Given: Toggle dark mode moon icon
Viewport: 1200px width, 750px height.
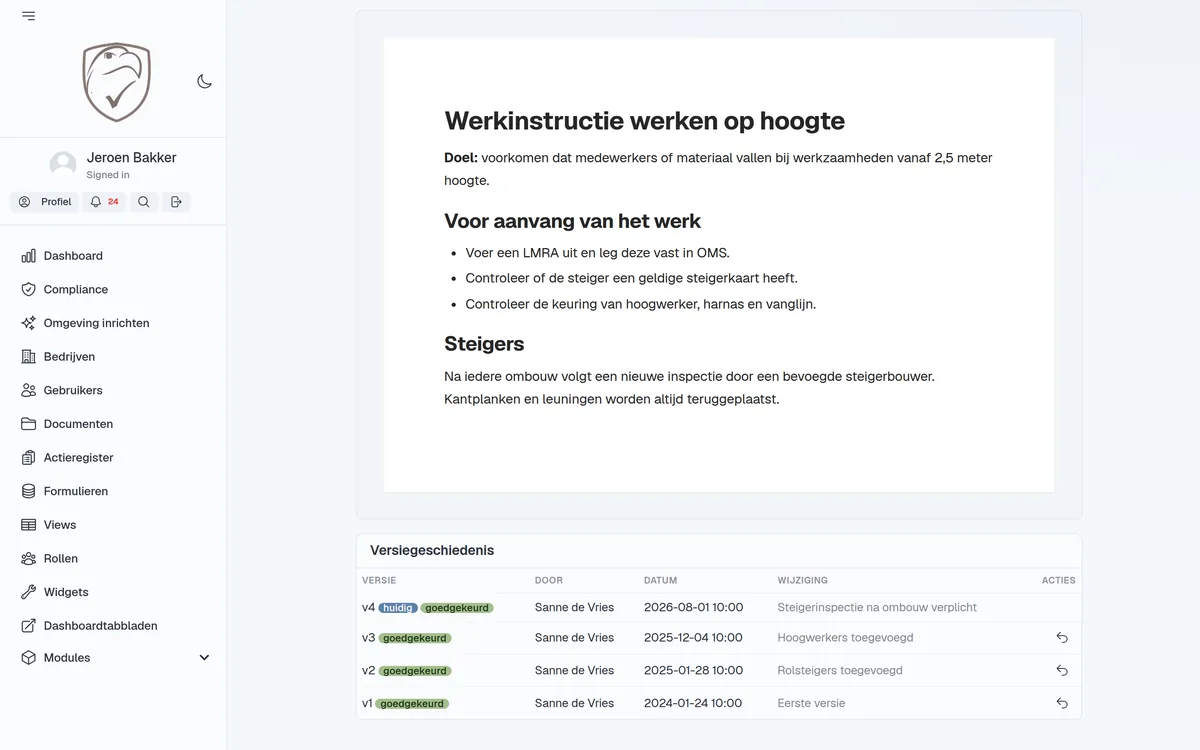Looking at the screenshot, I should [x=204, y=82].
